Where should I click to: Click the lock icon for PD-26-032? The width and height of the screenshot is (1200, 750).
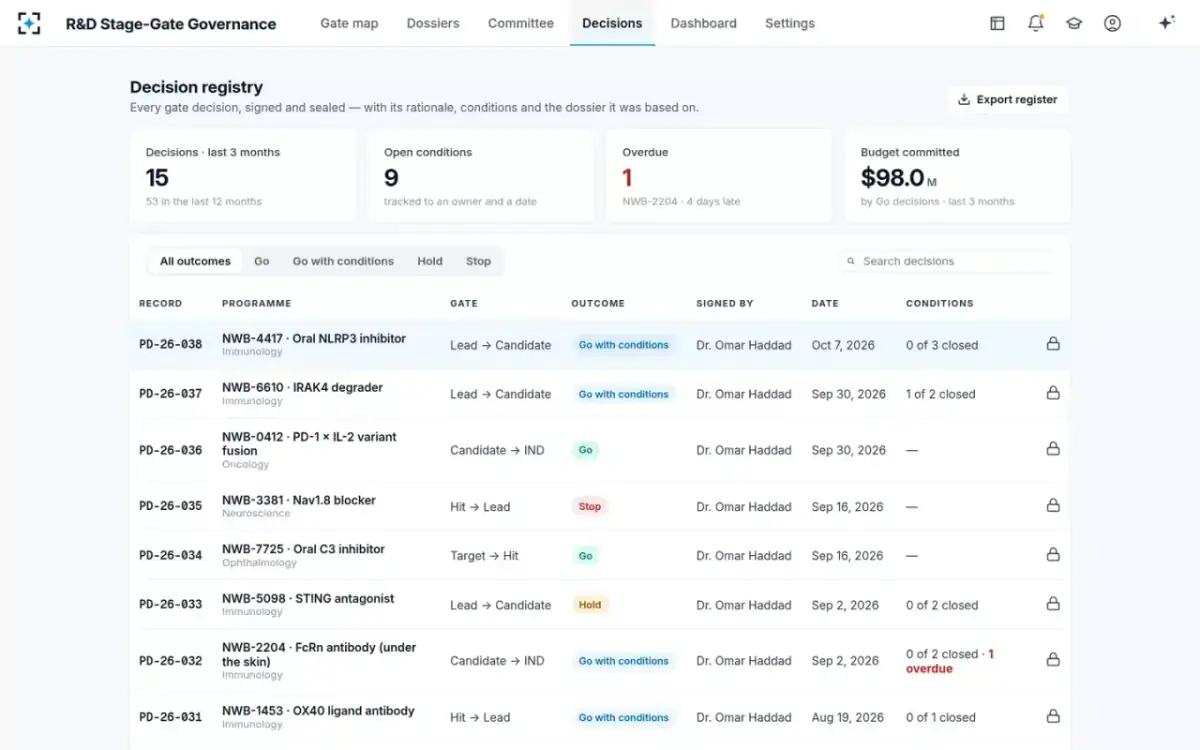point(1053,660)
